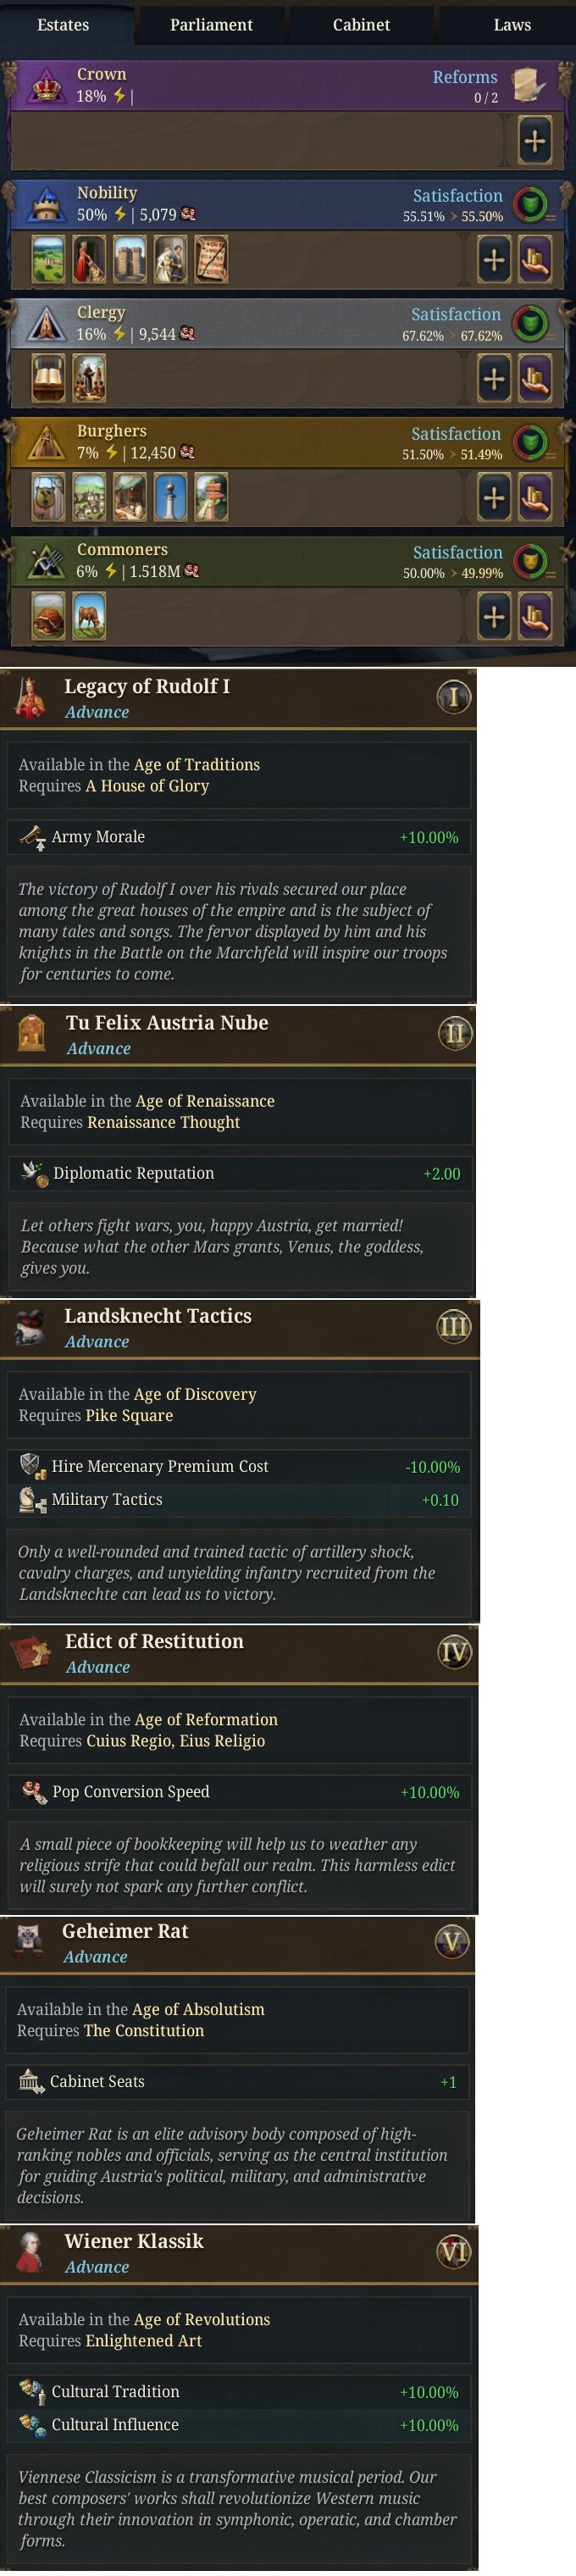Viewport: 576px width, 2576px height.
Task: Click the Nobility hand-with-coins icon
Action: pos(535,260)
